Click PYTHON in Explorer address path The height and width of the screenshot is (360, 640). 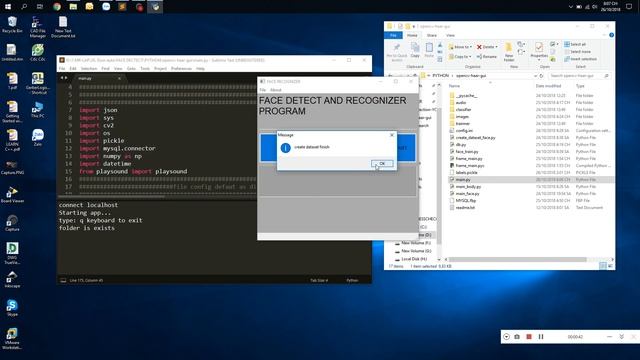point(440,76)
